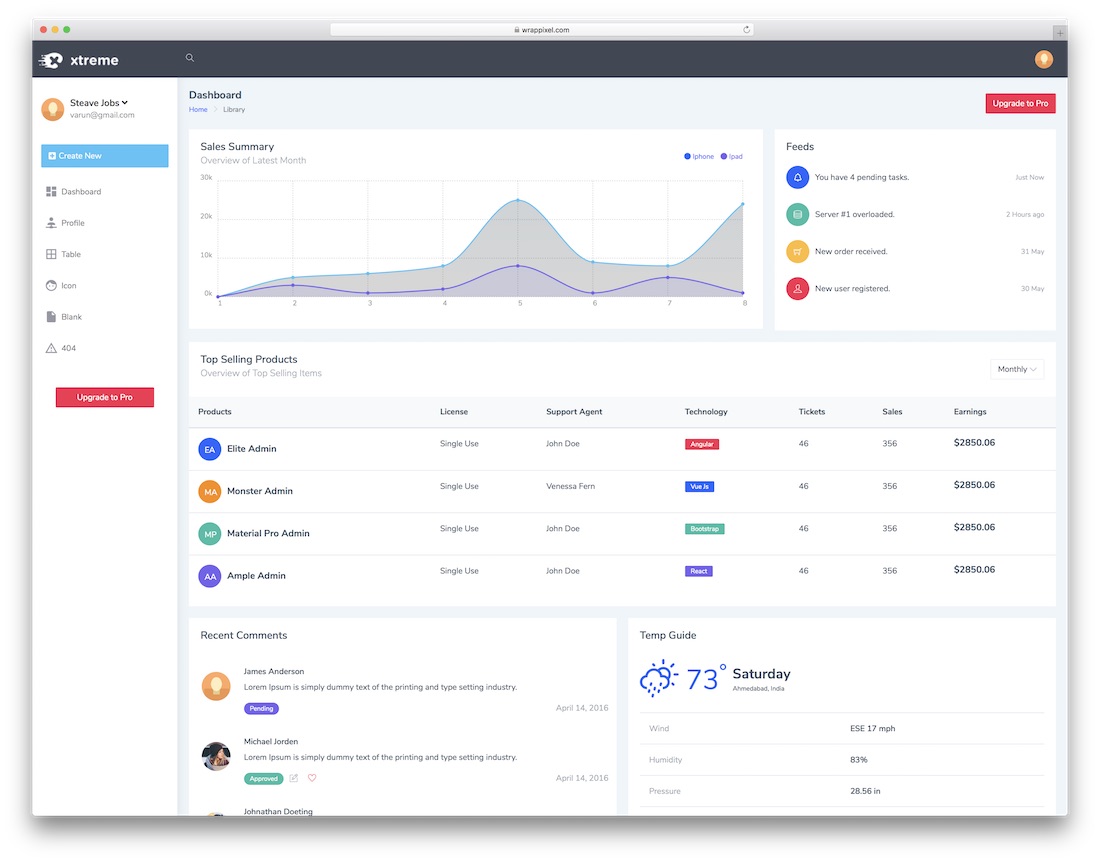1100x862 pixels.
Task: Click the chart peak point at 5
Action: 518,200
